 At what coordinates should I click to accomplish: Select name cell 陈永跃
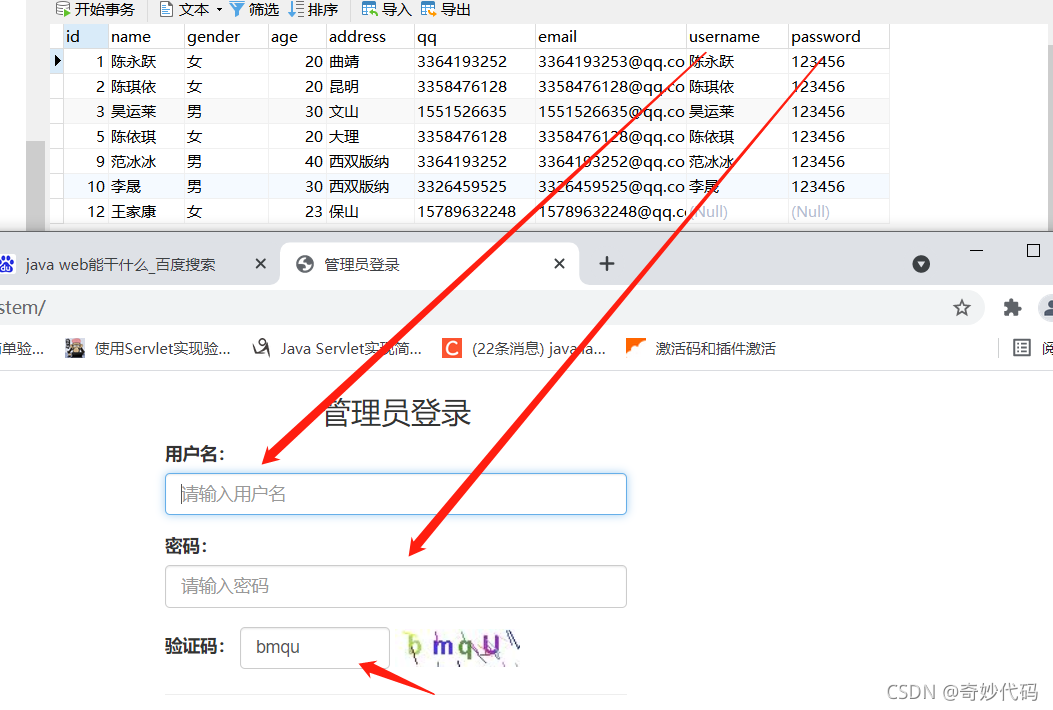tap(146, 62)
